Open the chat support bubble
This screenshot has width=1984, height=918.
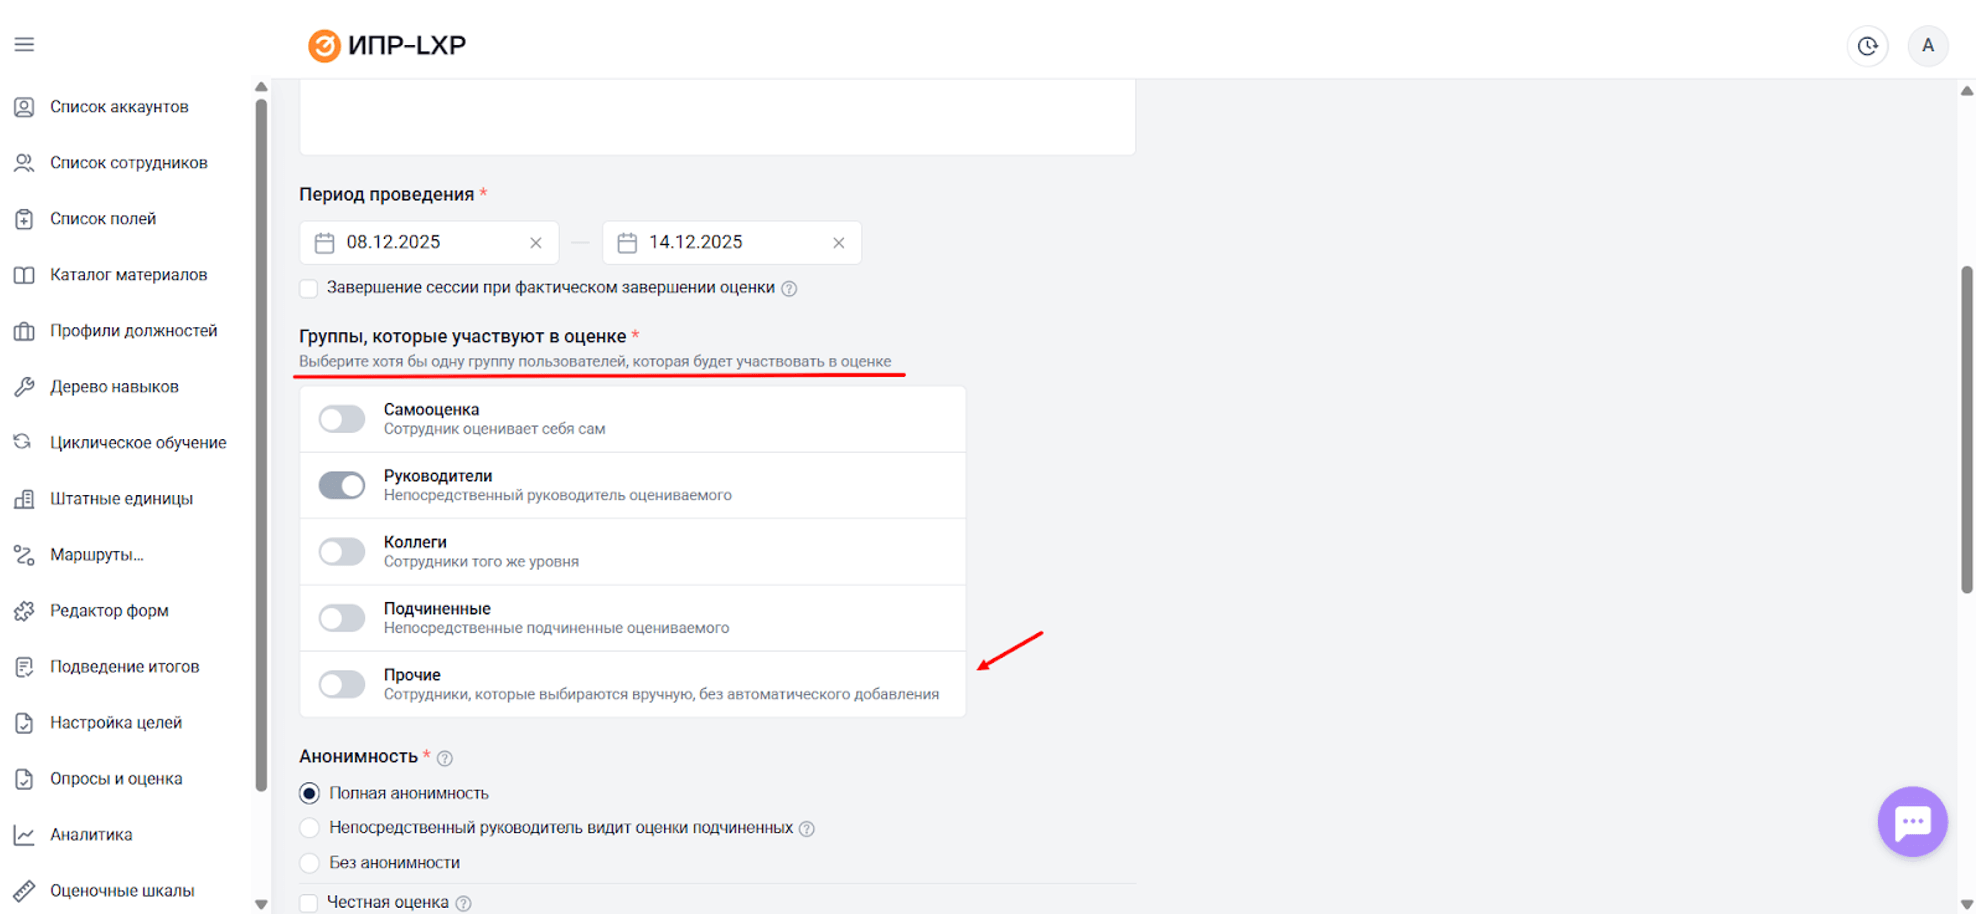[x=1911, y=822]
